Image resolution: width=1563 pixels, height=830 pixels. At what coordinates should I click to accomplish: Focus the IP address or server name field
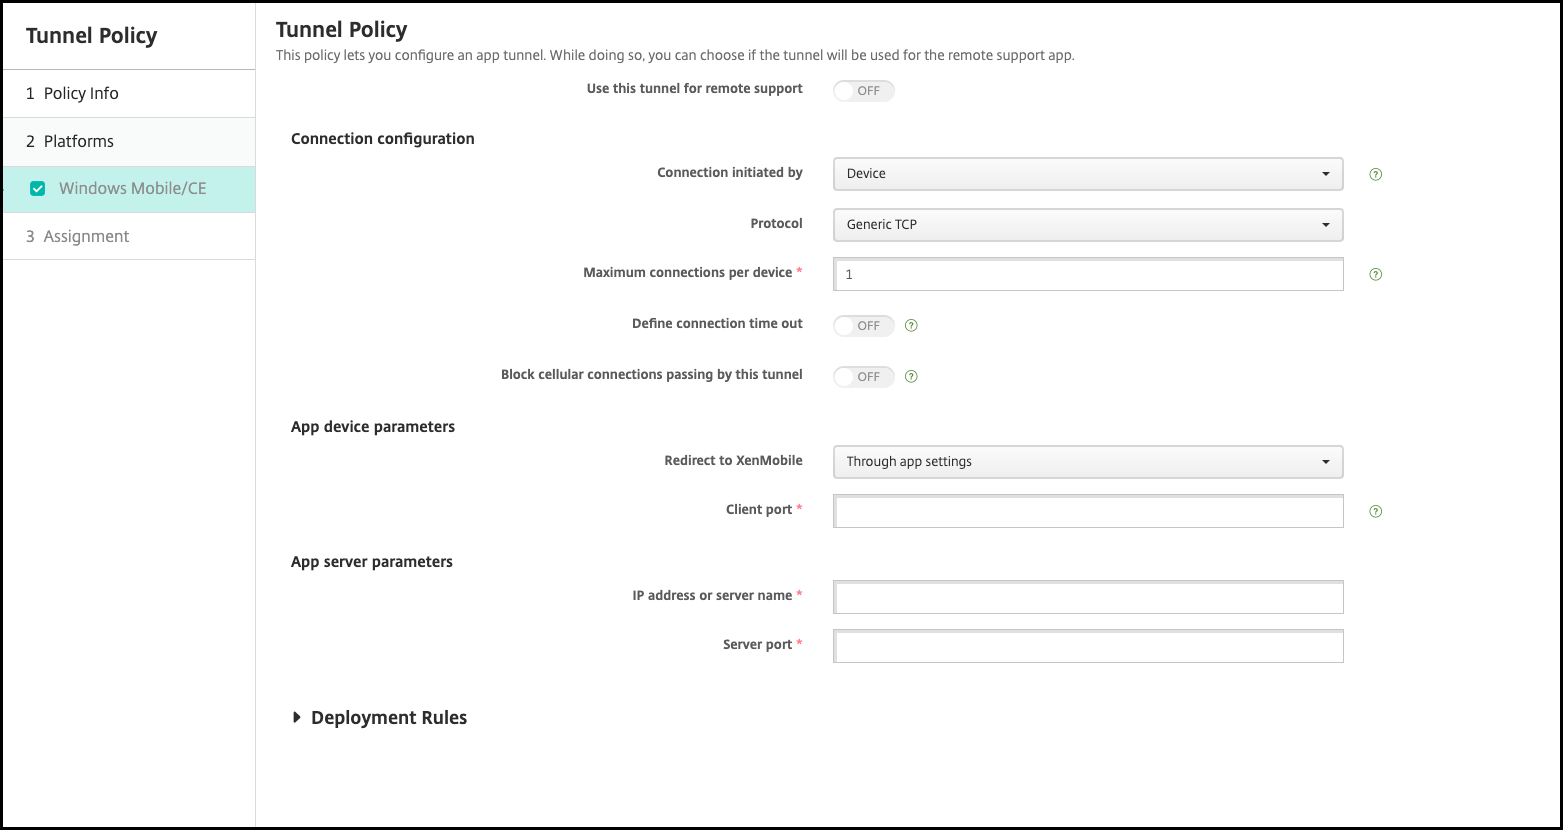(1087, 598)
